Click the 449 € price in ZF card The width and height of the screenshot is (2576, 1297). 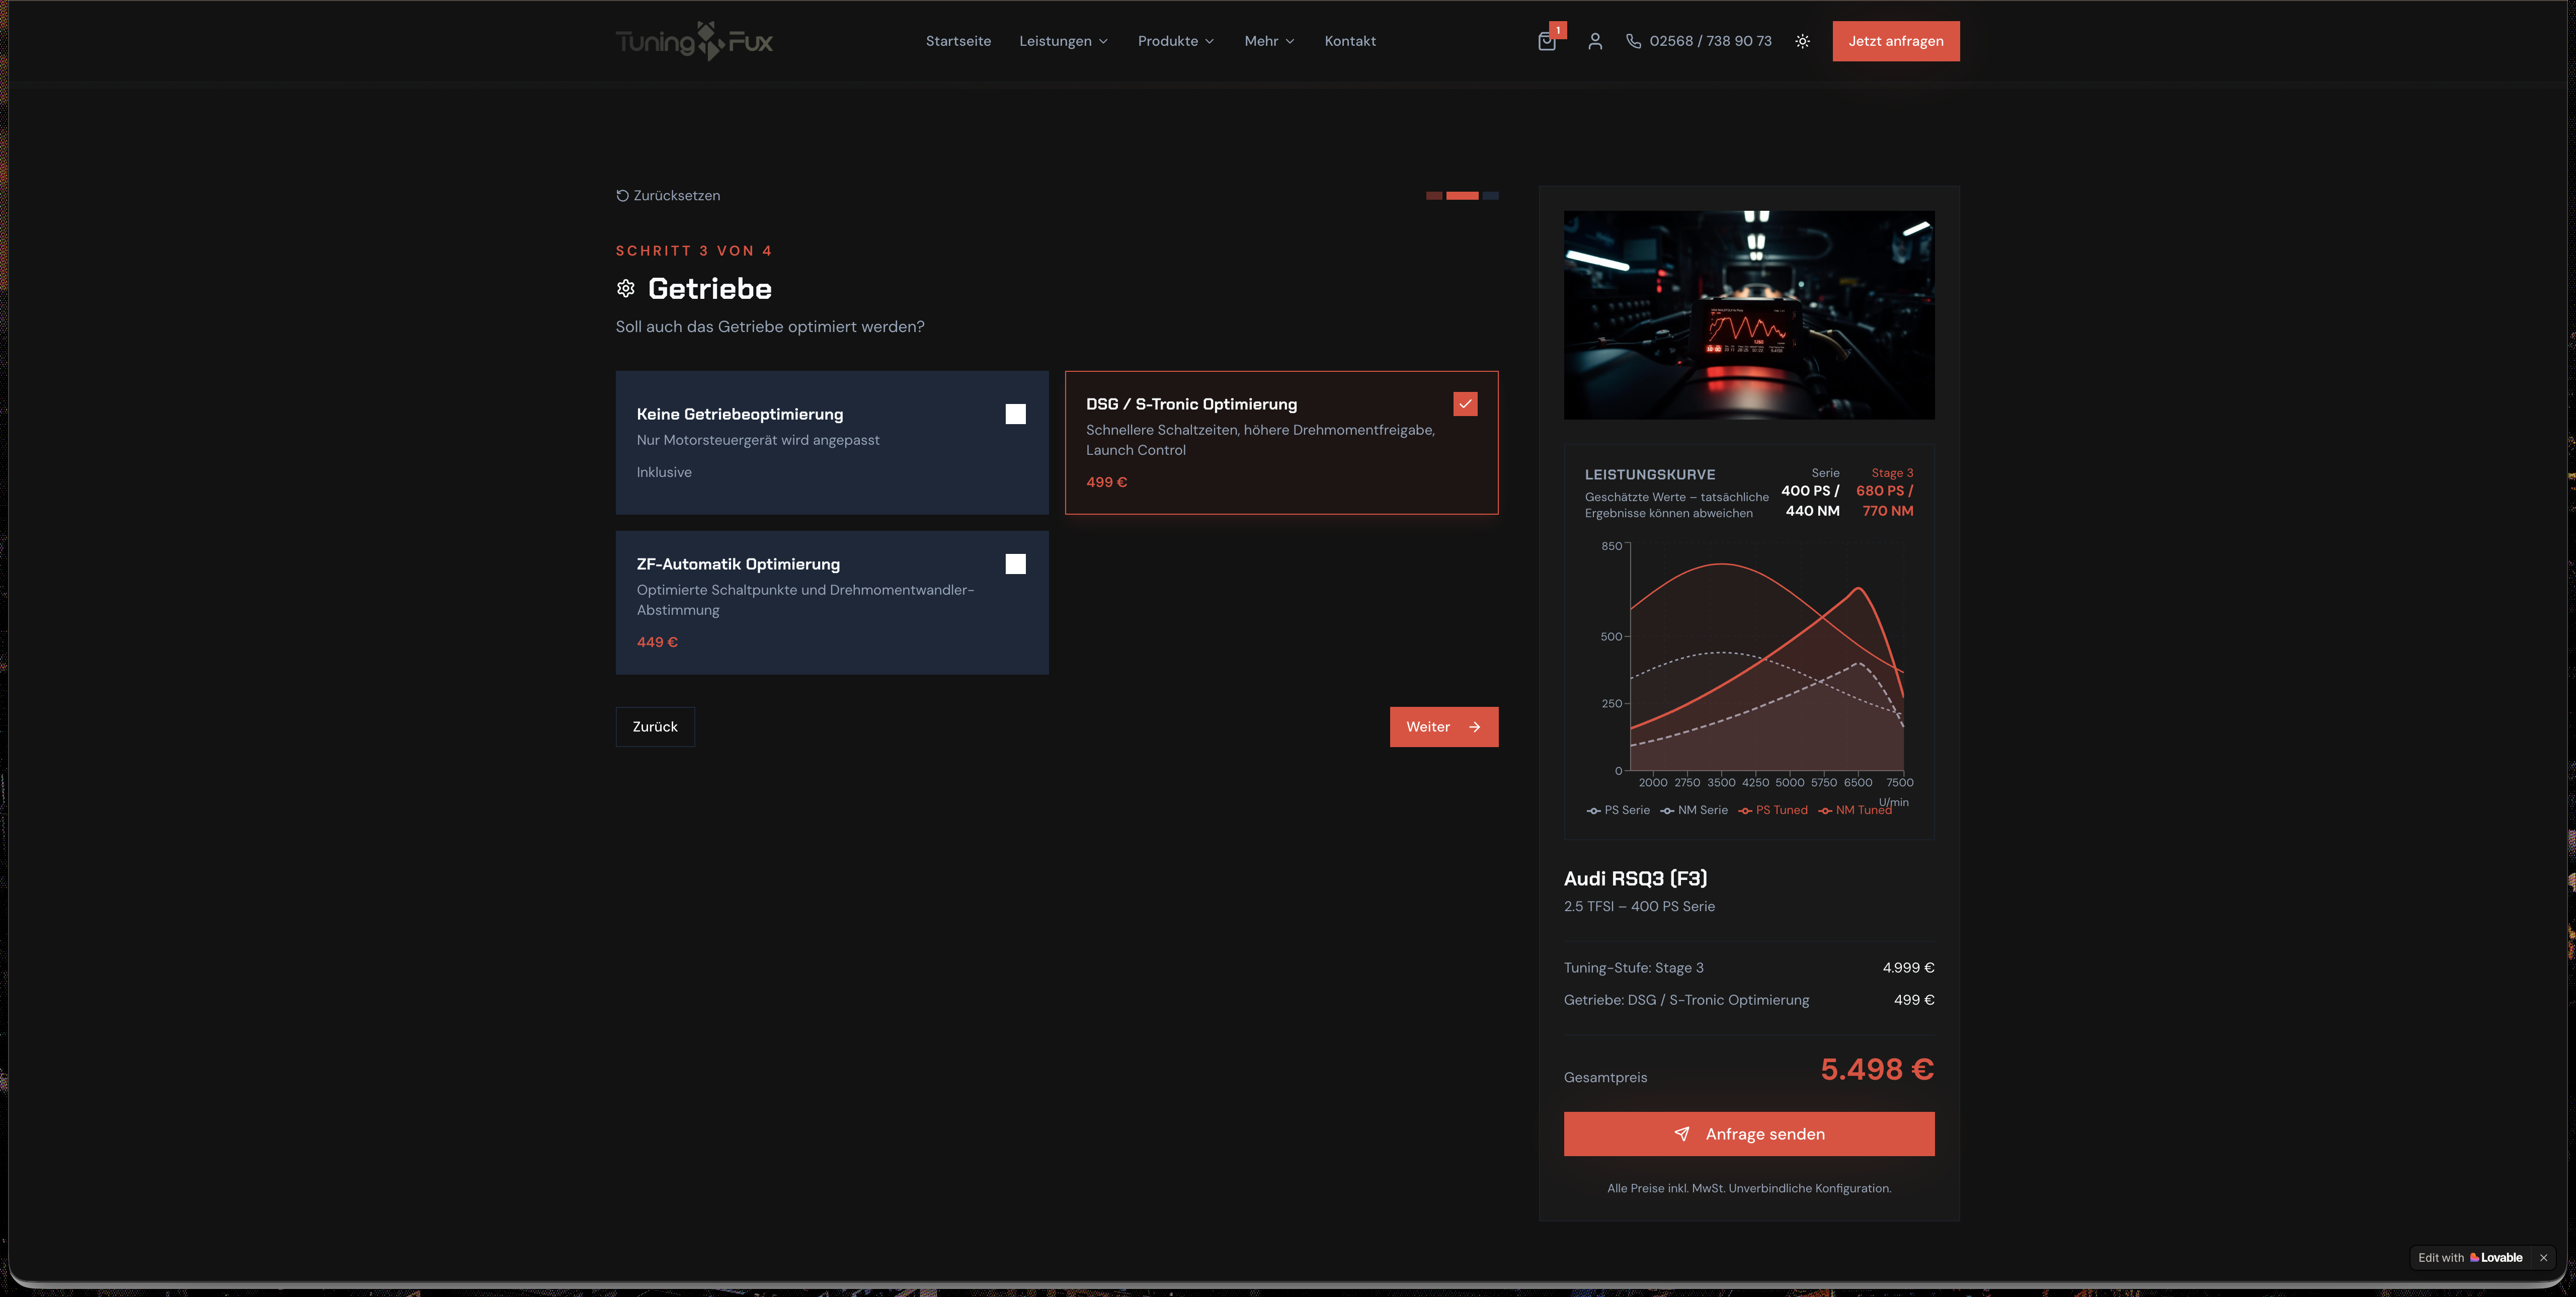tap(657, 642)
